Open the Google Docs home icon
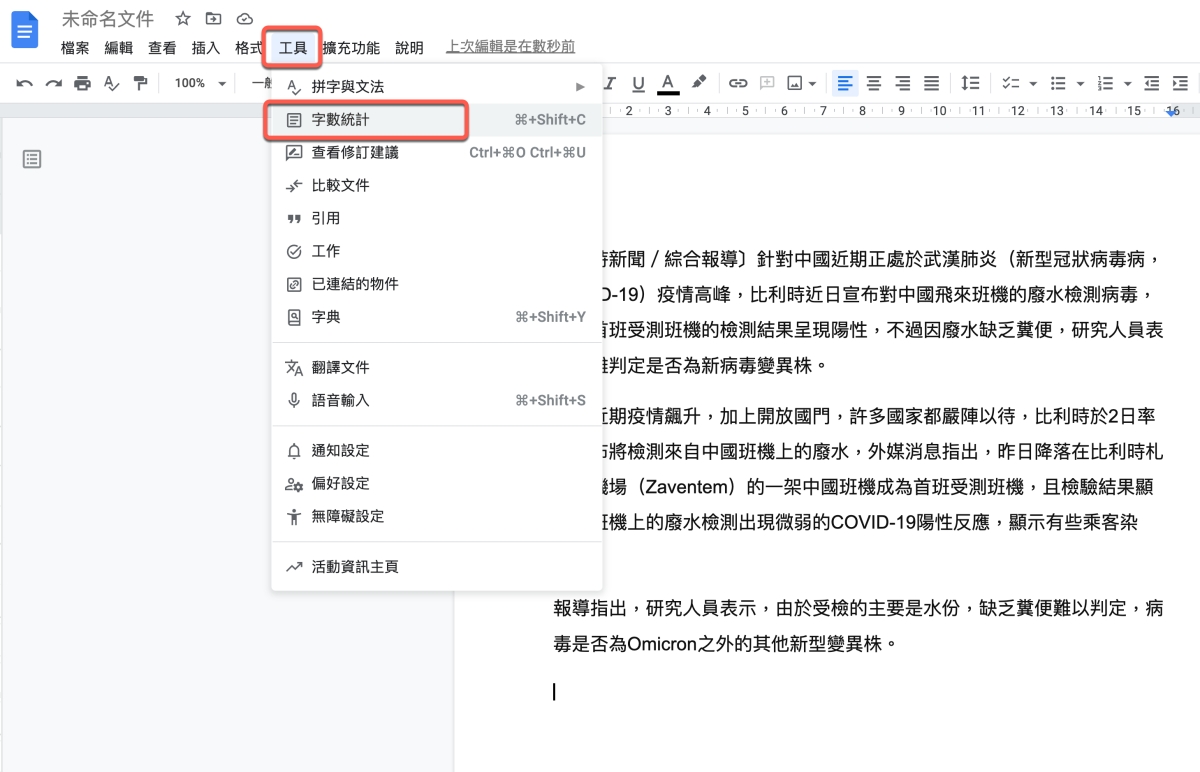 [x=24, y=31]
